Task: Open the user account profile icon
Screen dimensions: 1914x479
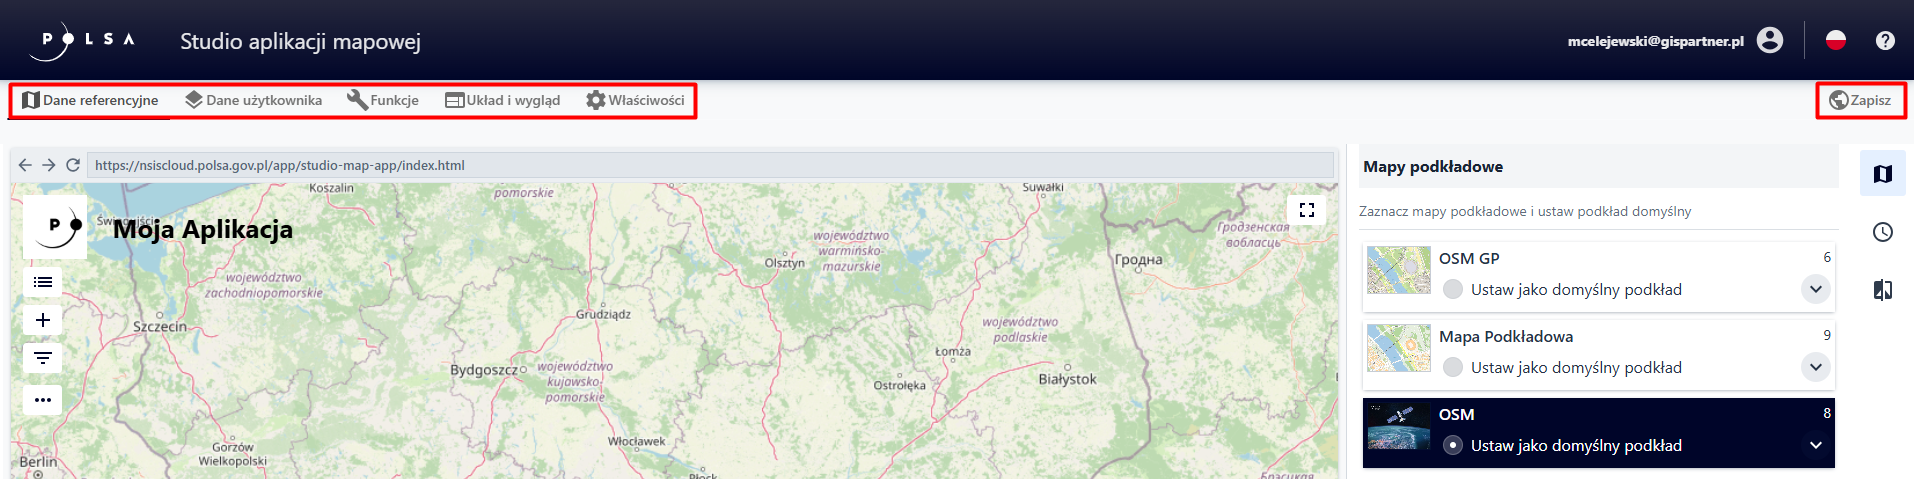Action: click(x=1770, y=40)
